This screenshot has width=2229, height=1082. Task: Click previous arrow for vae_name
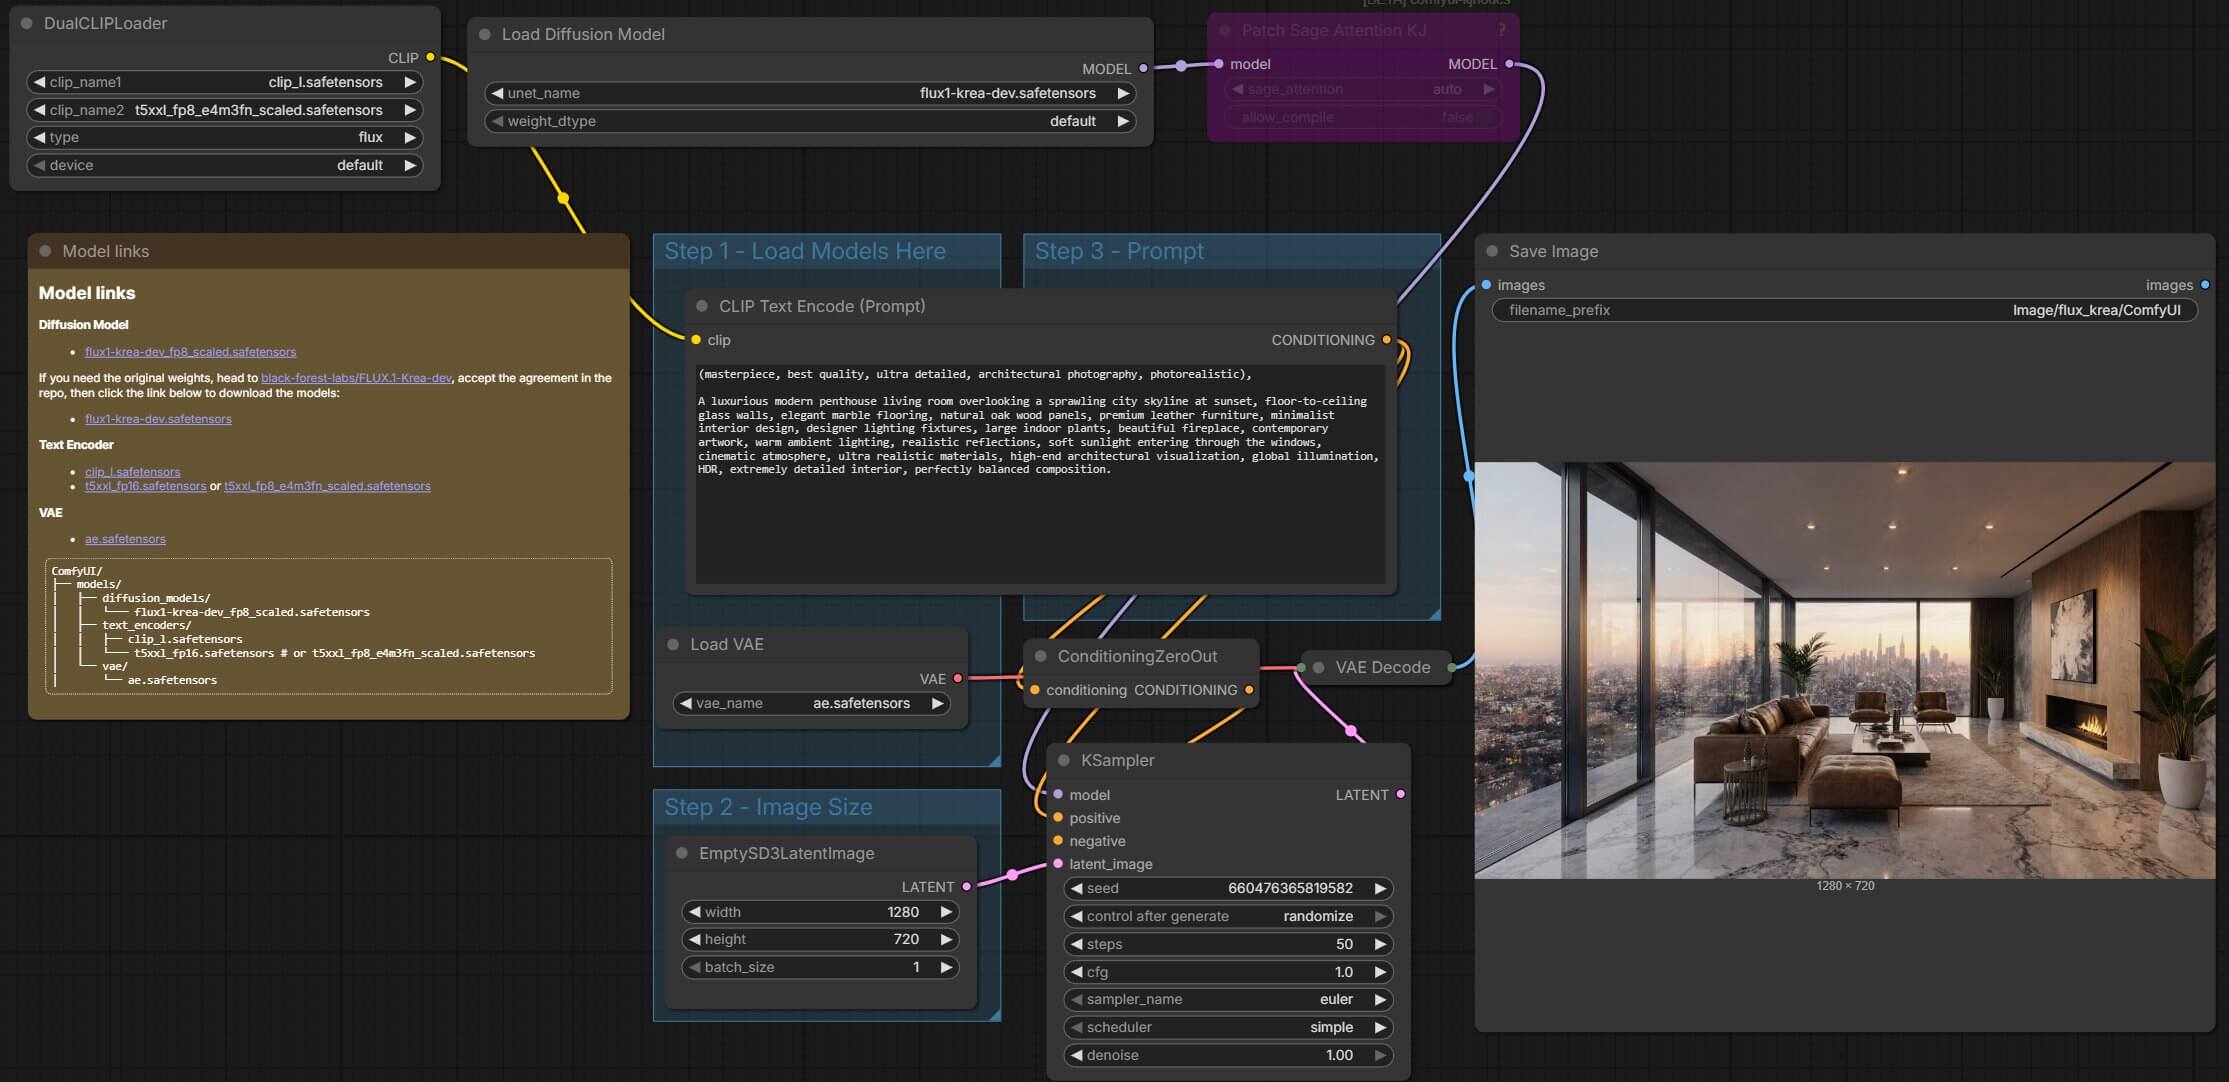pyautogui.click(x=685, y=703)
